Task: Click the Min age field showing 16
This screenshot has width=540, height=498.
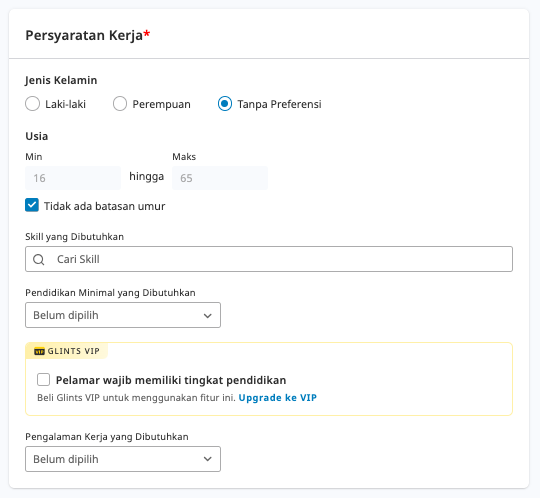Action: pos(73,178)
